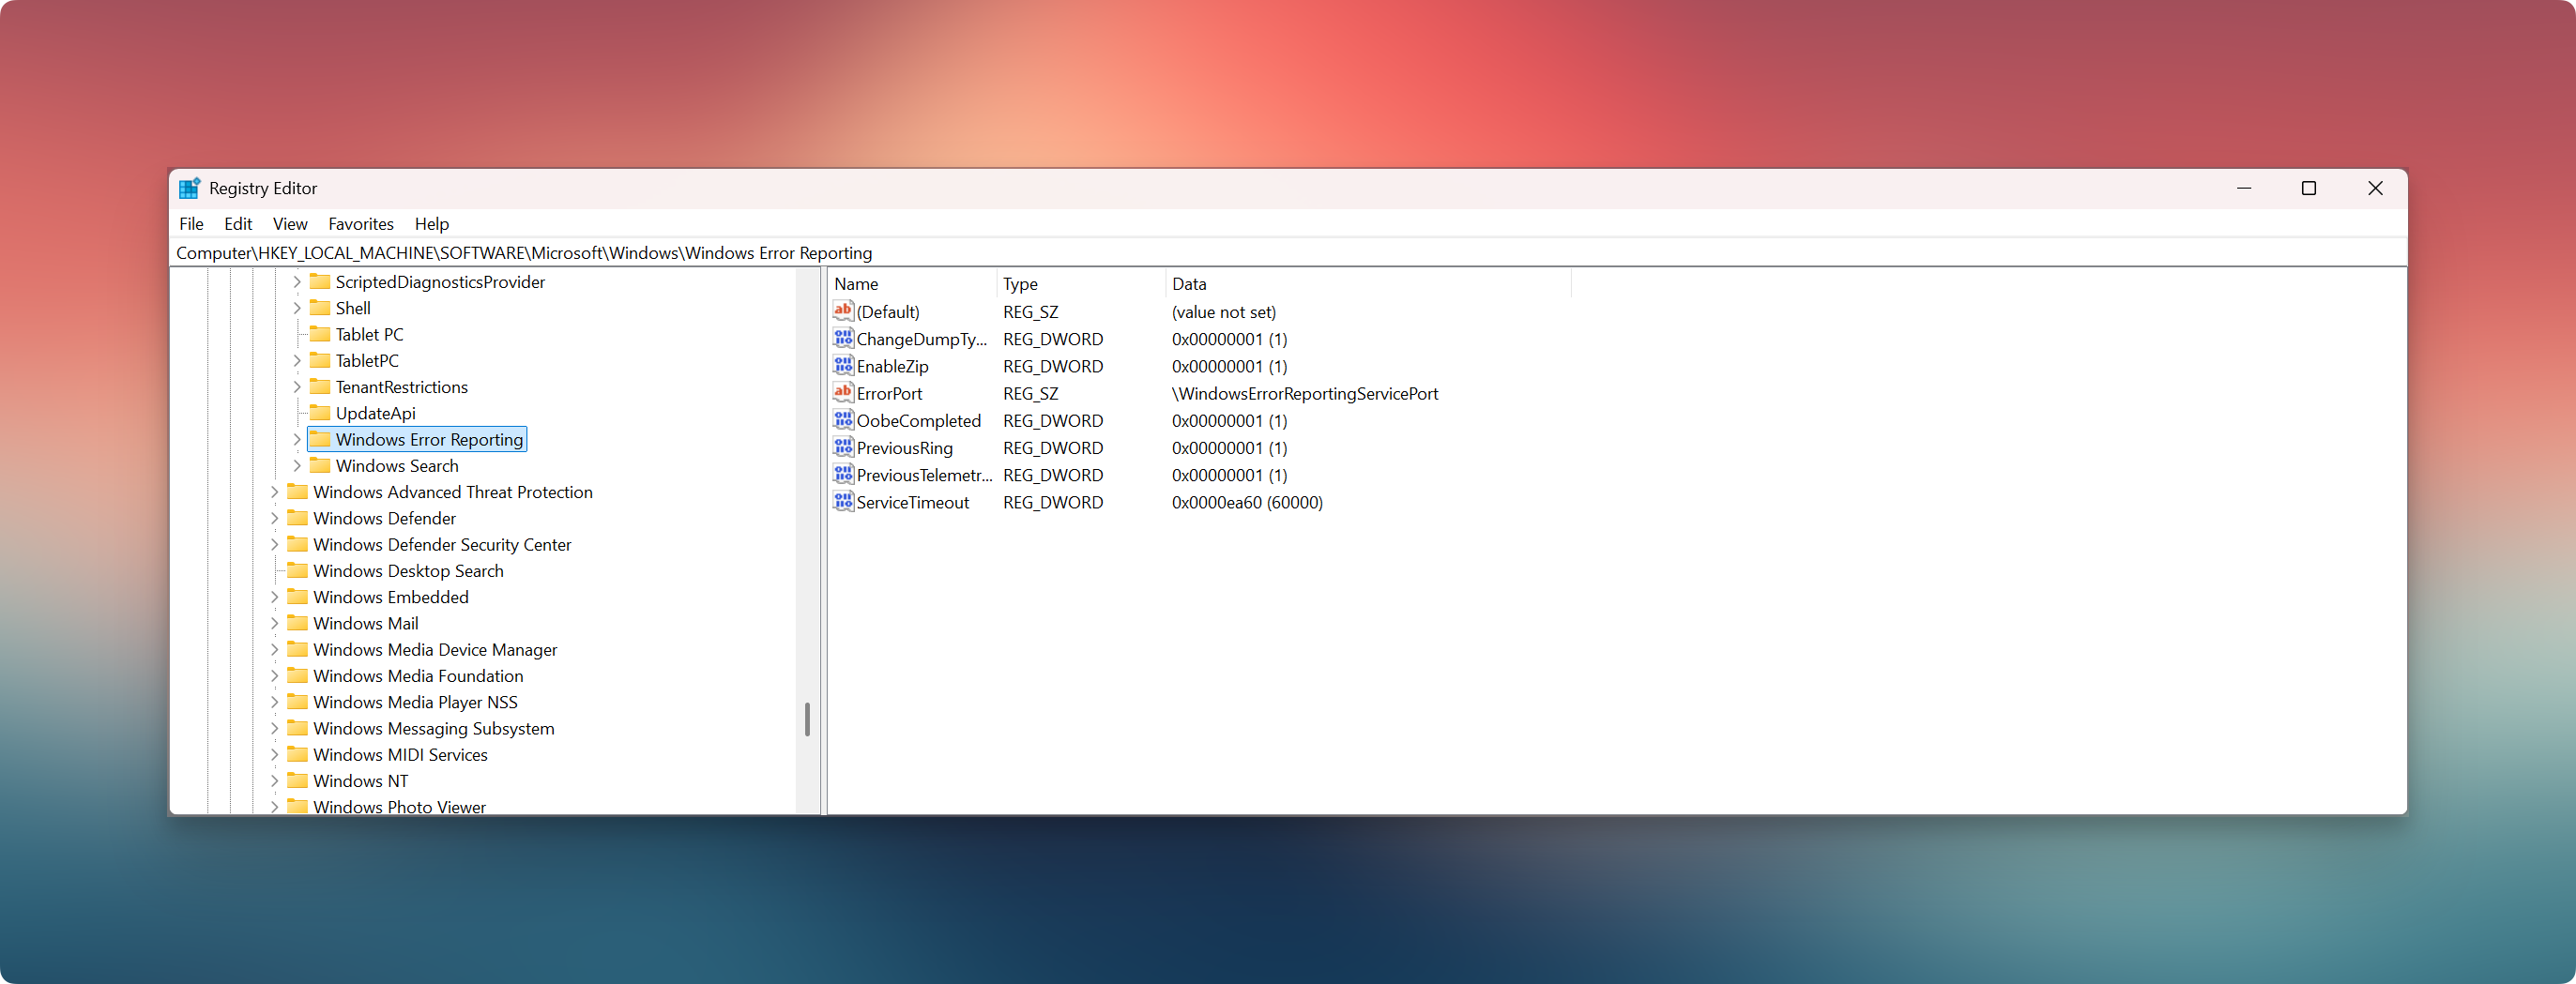Select the Windows Photo Viewer key

399,806
